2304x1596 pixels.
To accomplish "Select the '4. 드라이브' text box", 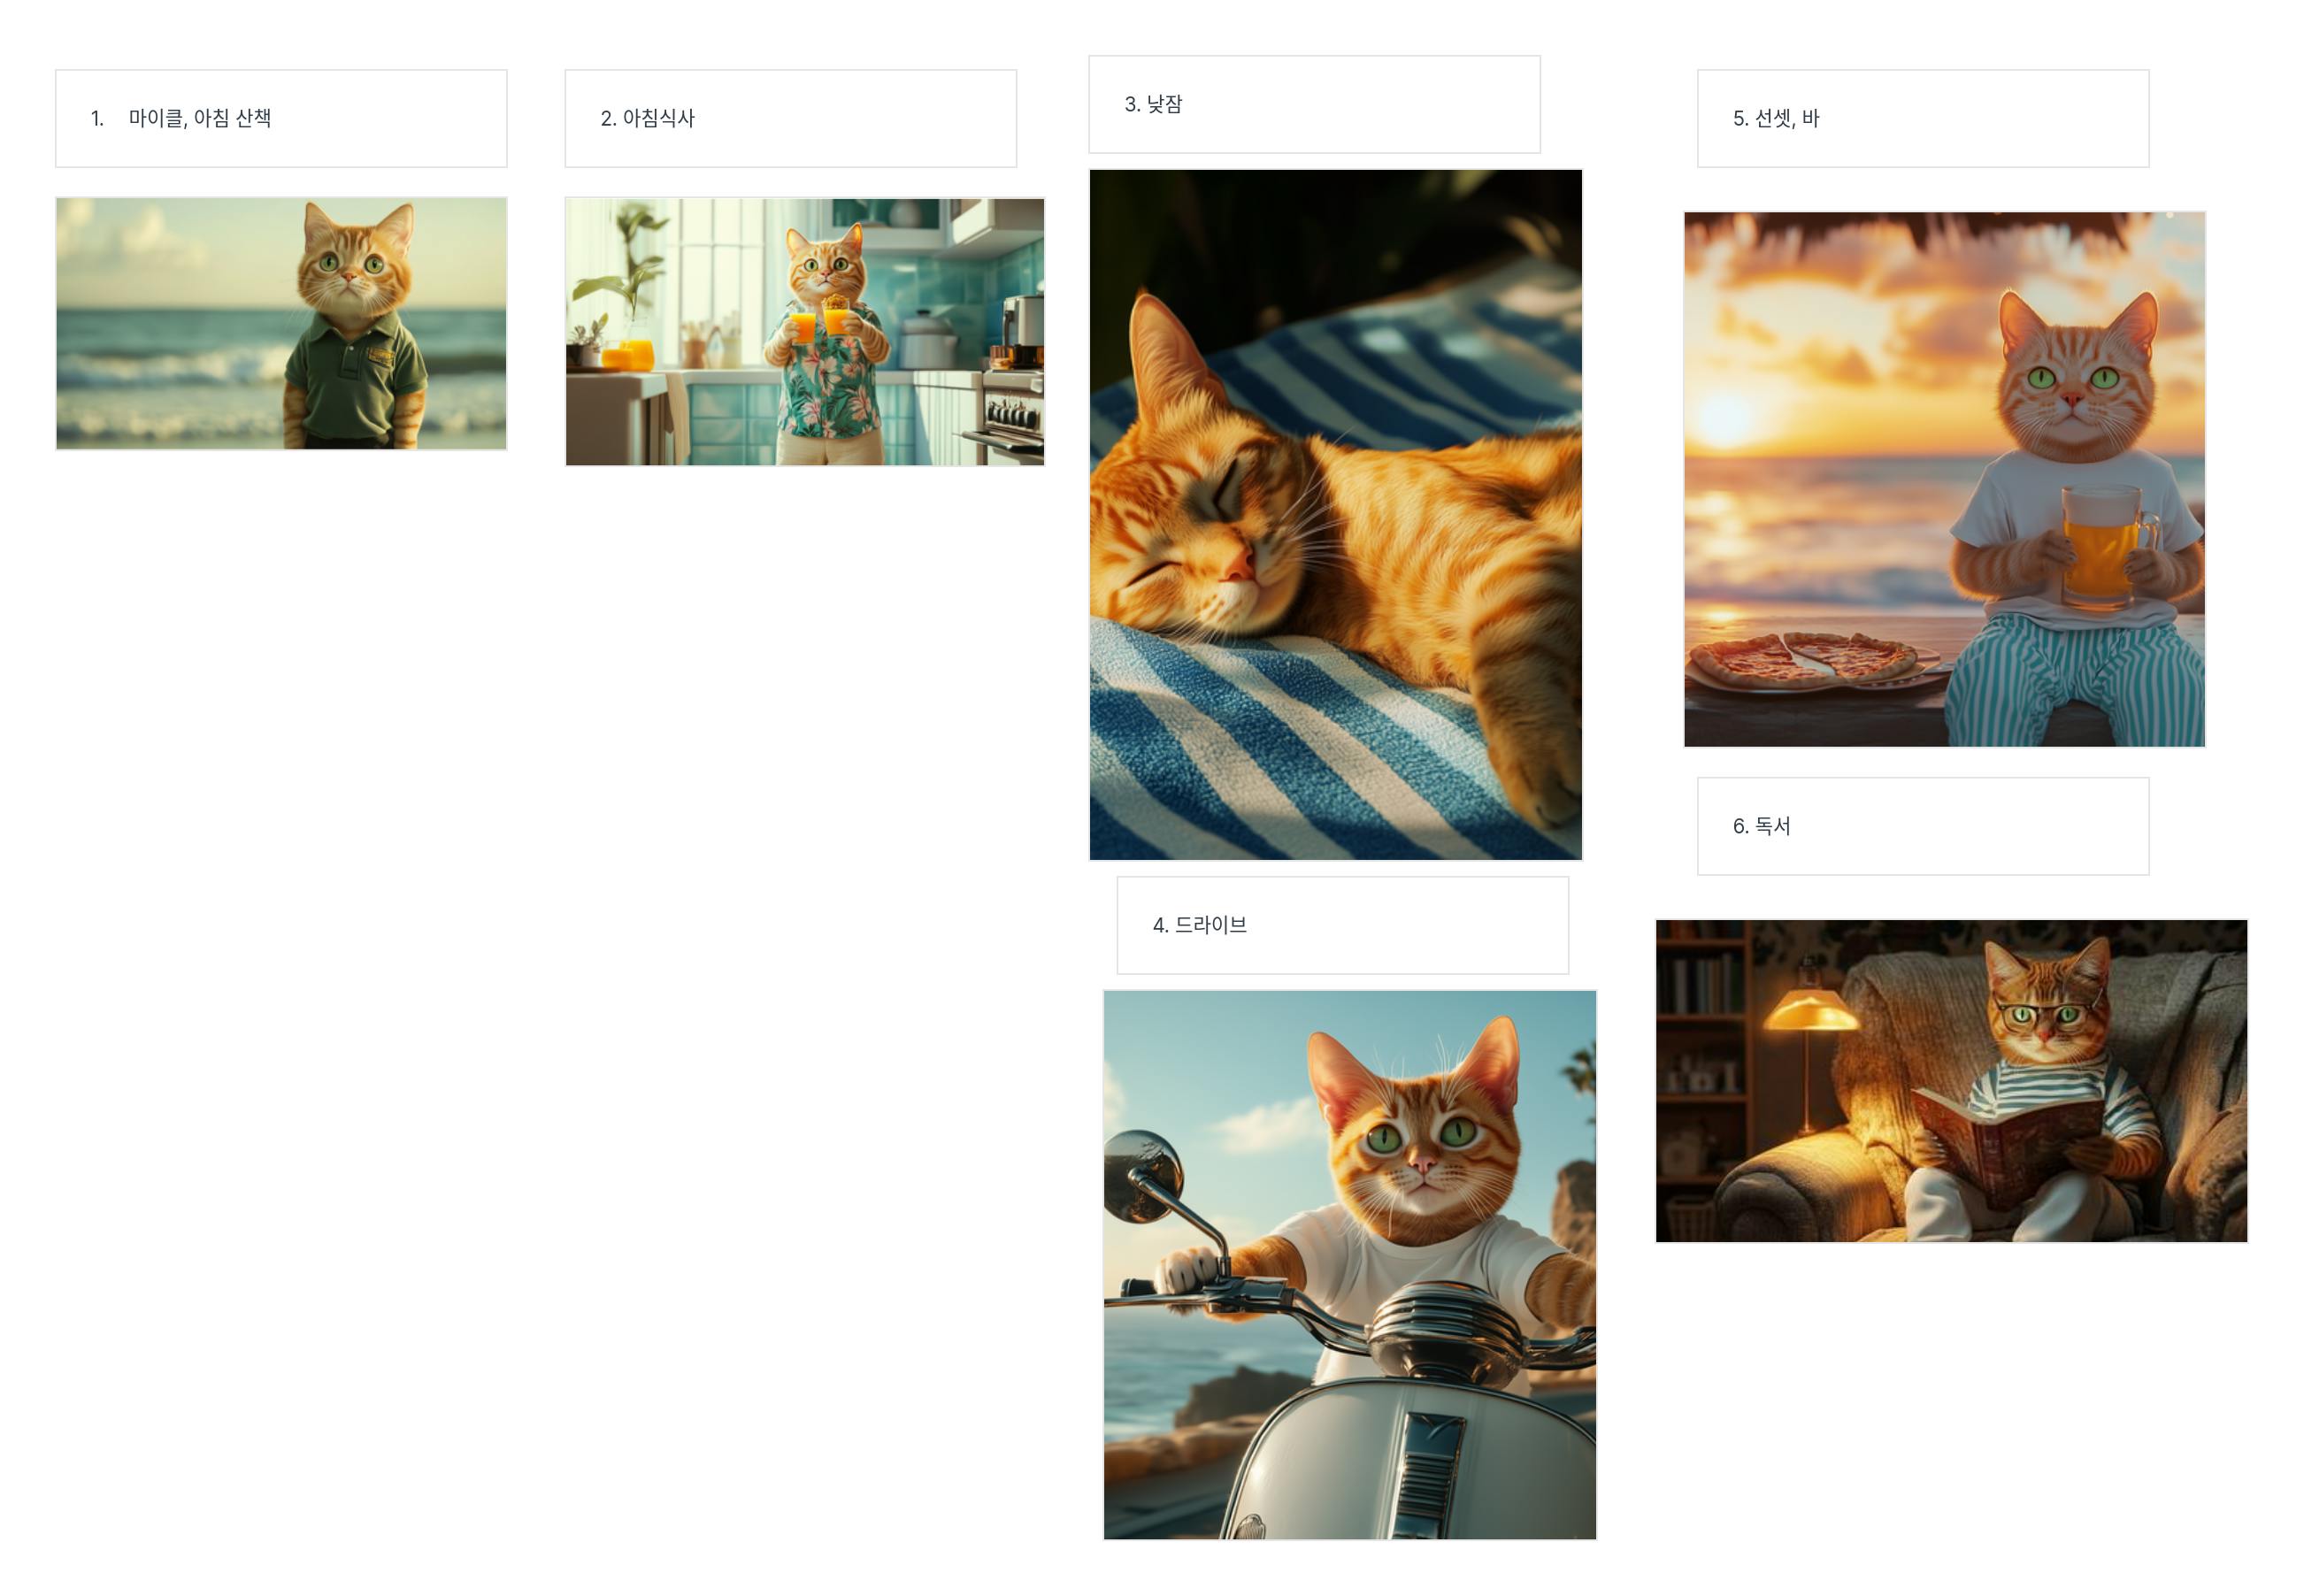I will tap(1342, 925).
